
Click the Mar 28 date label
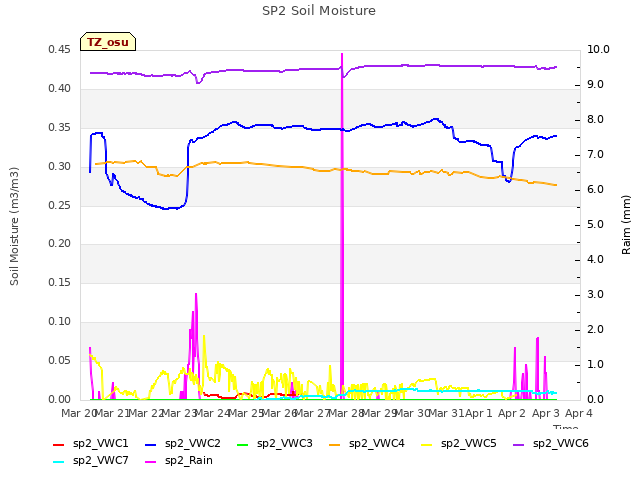(346, 414)
